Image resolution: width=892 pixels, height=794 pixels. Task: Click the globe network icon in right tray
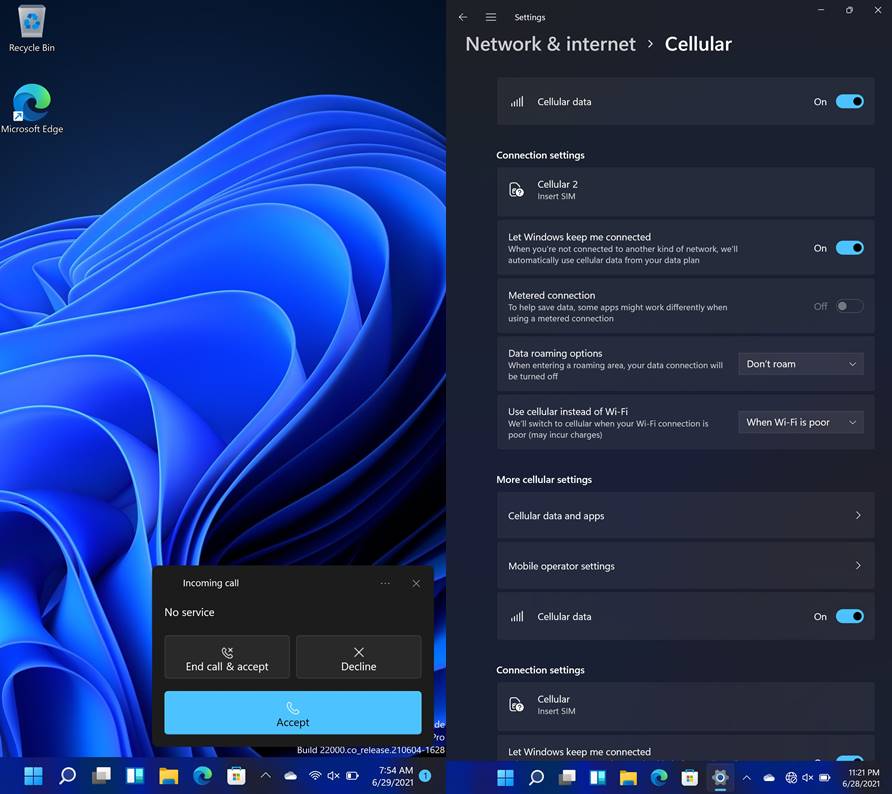791,778
